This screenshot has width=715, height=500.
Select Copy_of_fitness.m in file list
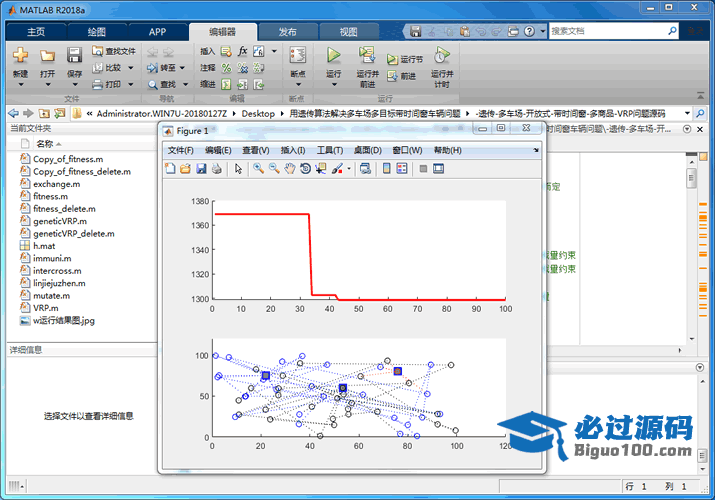tap(68, 159)
